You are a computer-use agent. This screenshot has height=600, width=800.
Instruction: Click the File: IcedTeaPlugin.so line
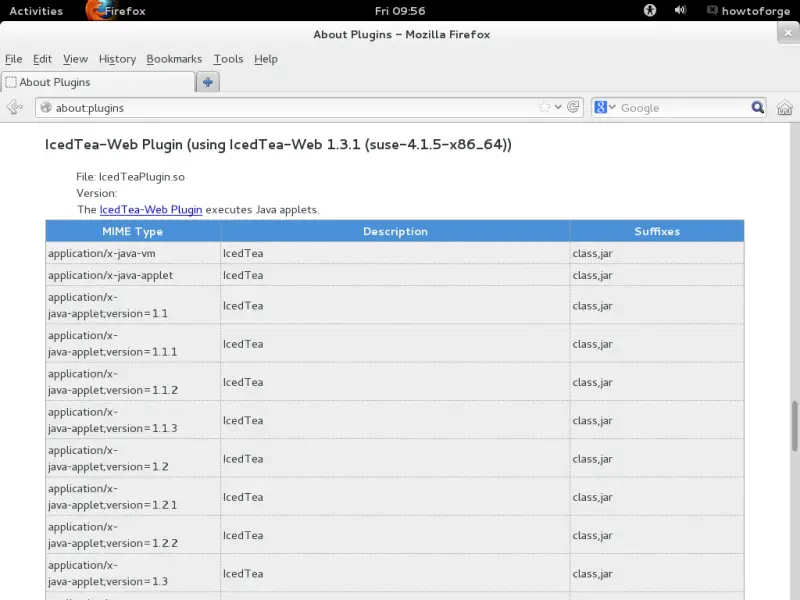(130, 177)
